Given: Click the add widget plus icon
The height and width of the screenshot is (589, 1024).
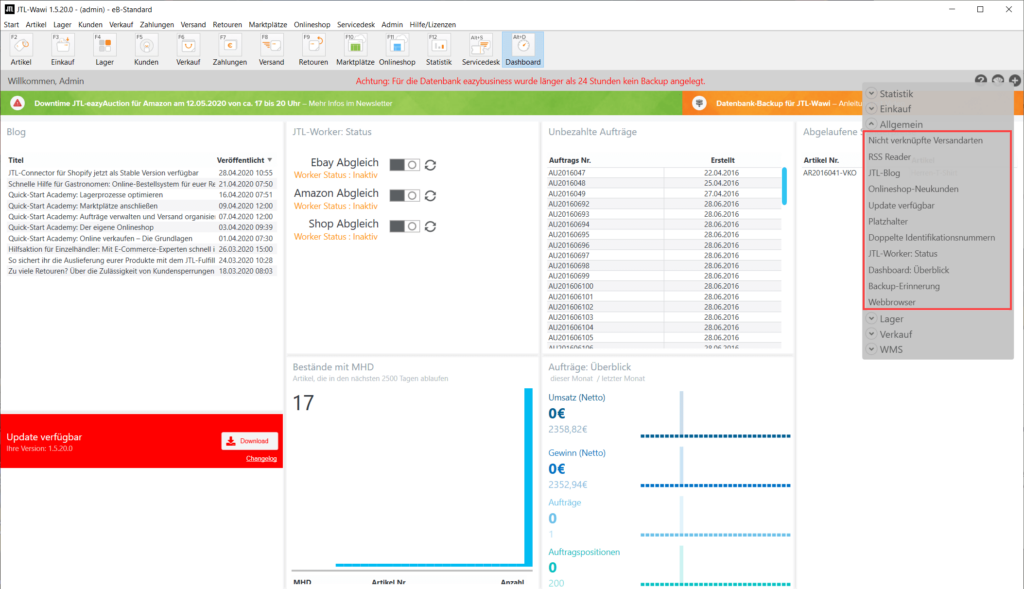Looking at the screenshot, I should point(1014,80).
